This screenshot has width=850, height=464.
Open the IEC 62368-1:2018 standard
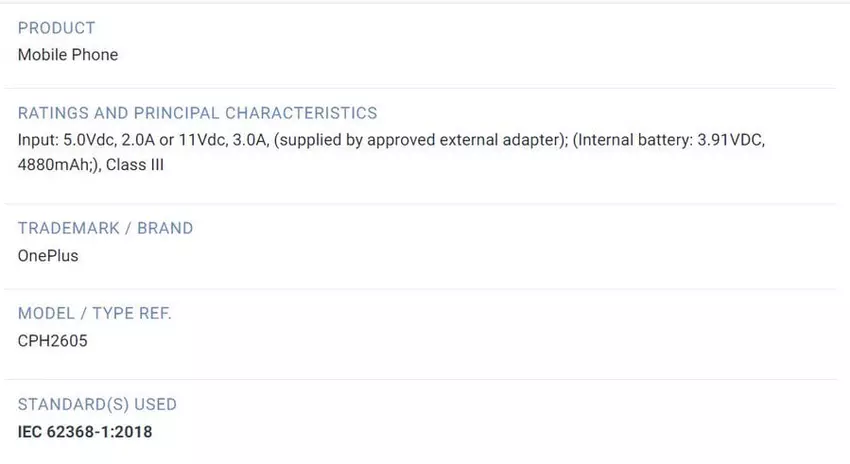pyautogui.click(x=85, y=432)
